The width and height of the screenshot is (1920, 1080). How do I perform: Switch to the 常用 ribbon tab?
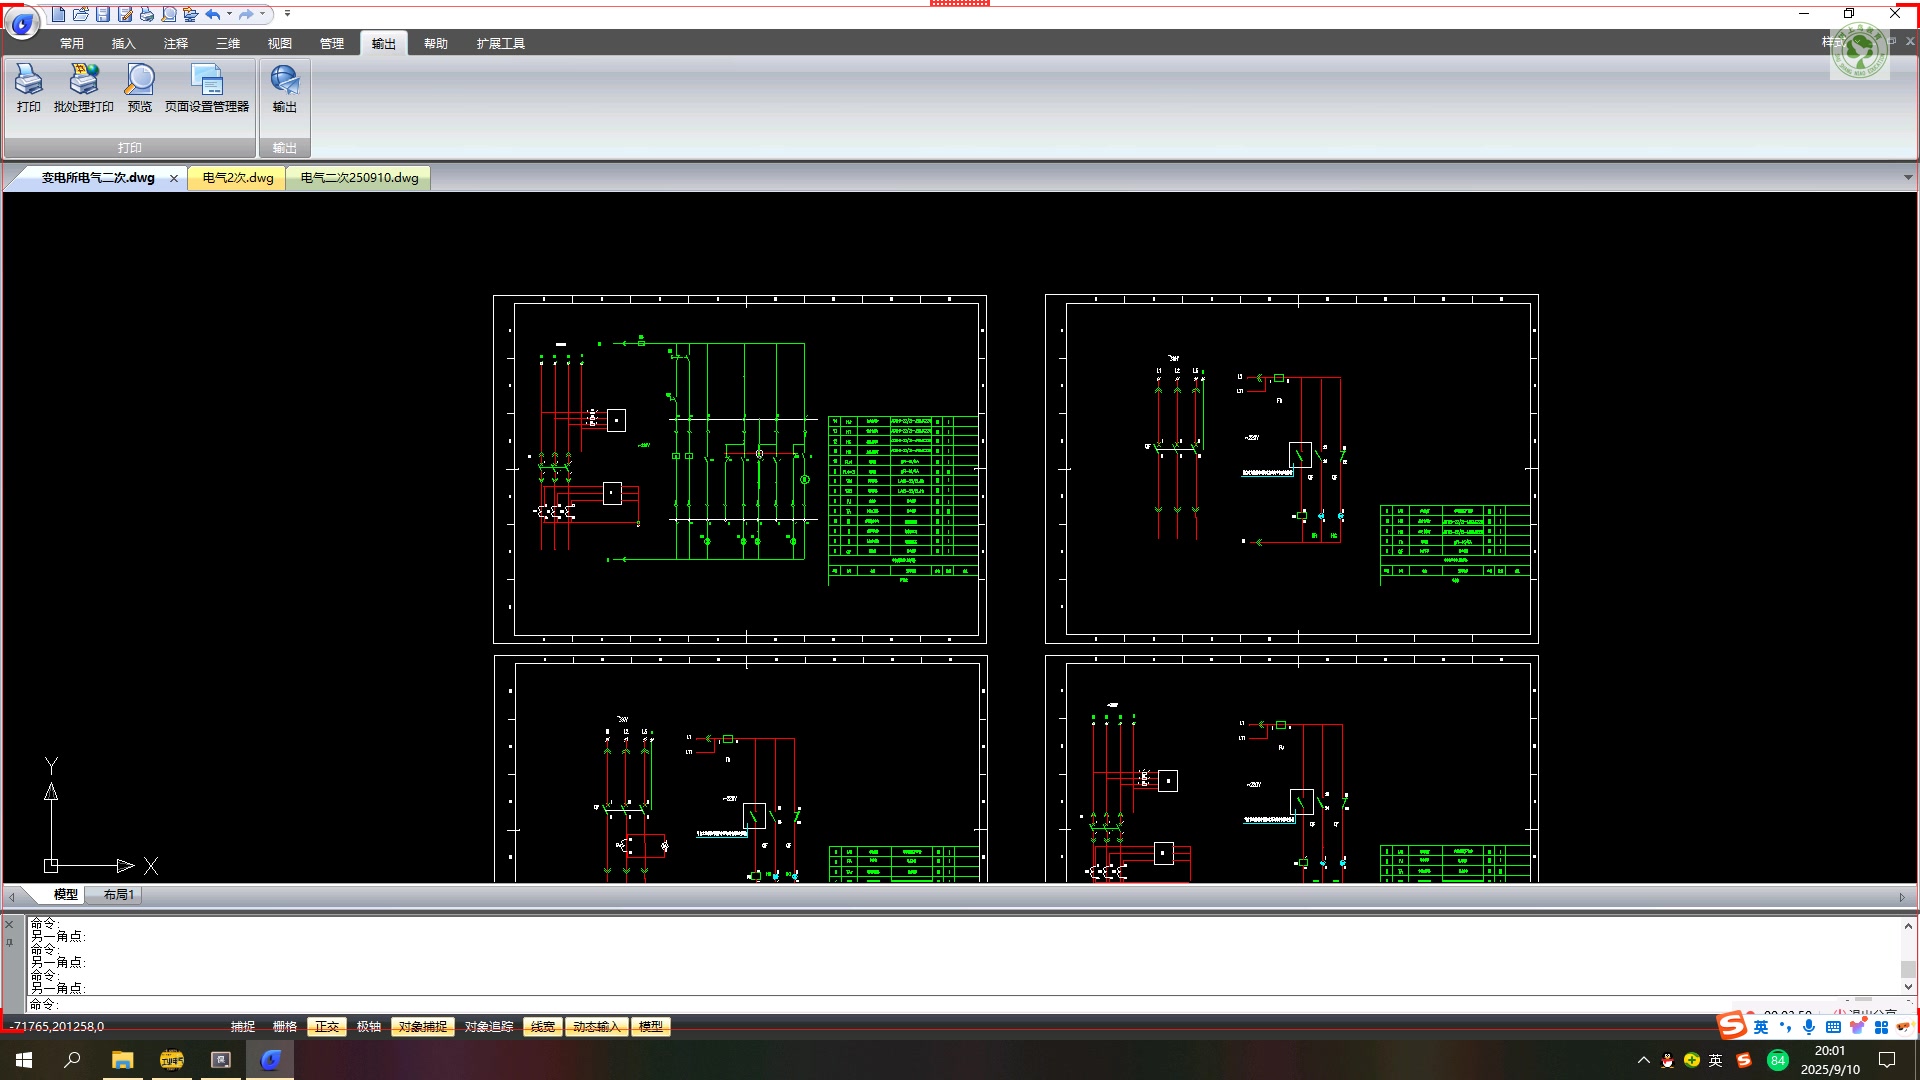72,43
